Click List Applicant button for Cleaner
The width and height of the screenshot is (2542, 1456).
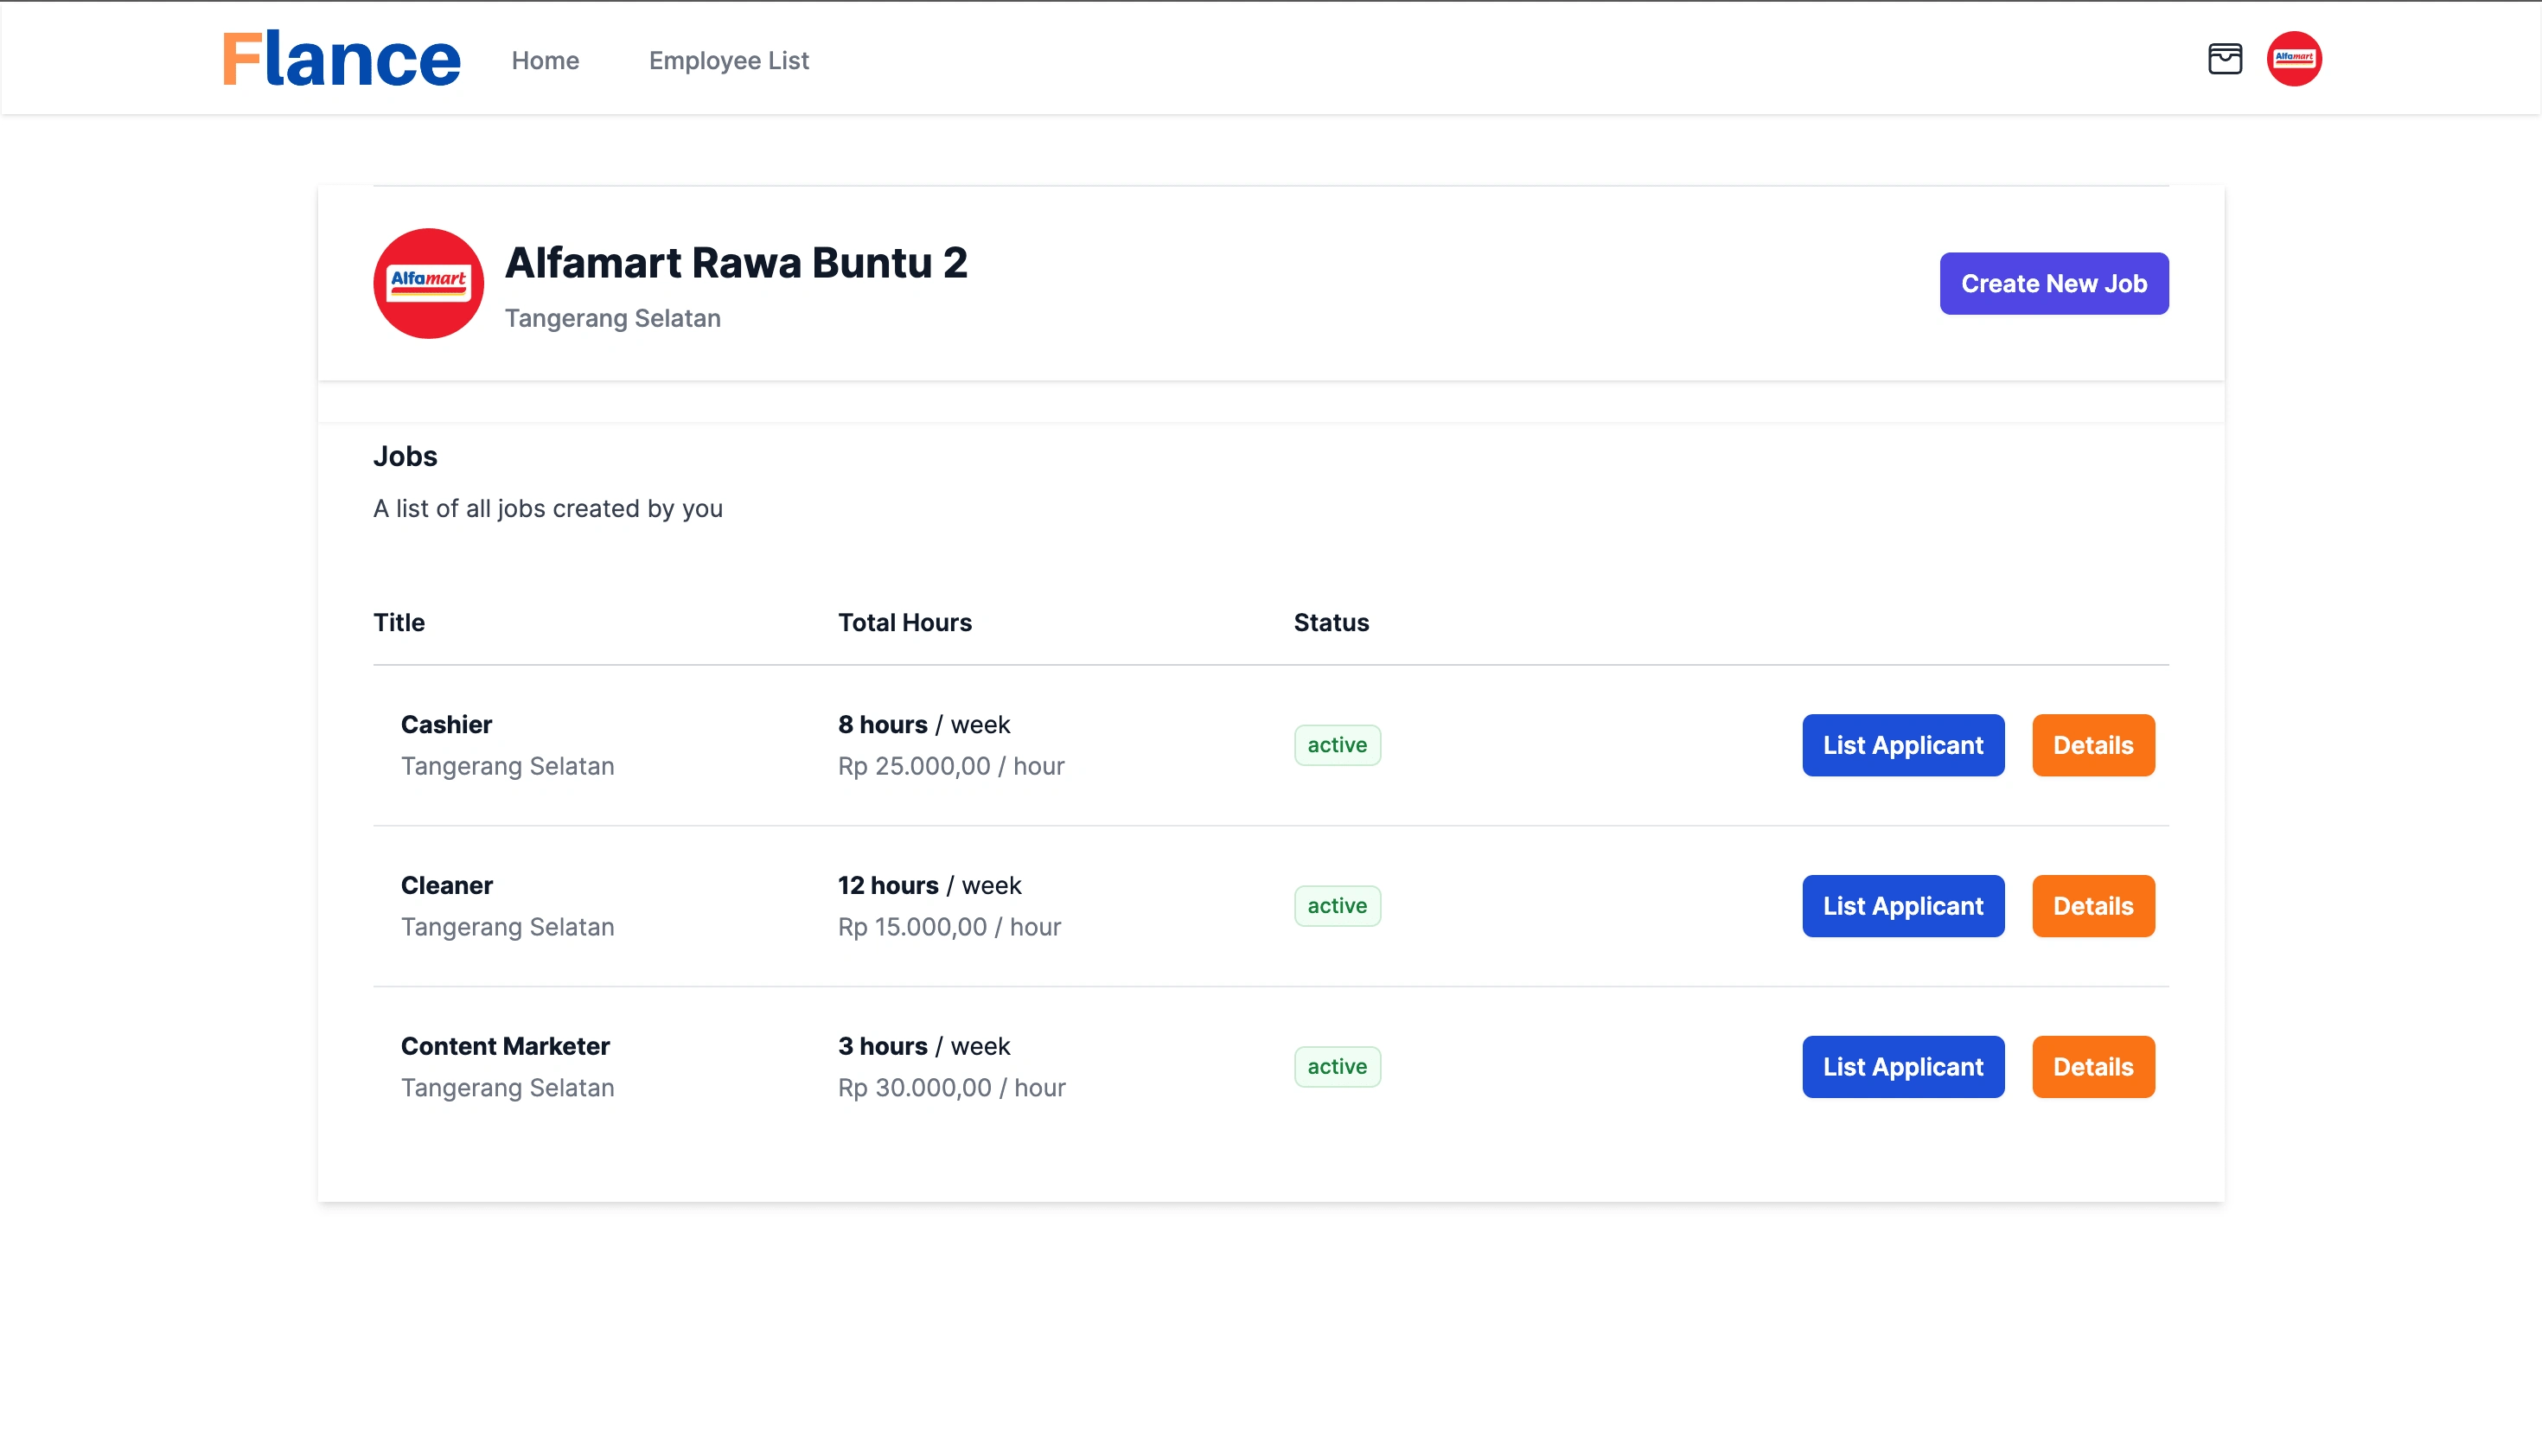tap(1903, 904)
